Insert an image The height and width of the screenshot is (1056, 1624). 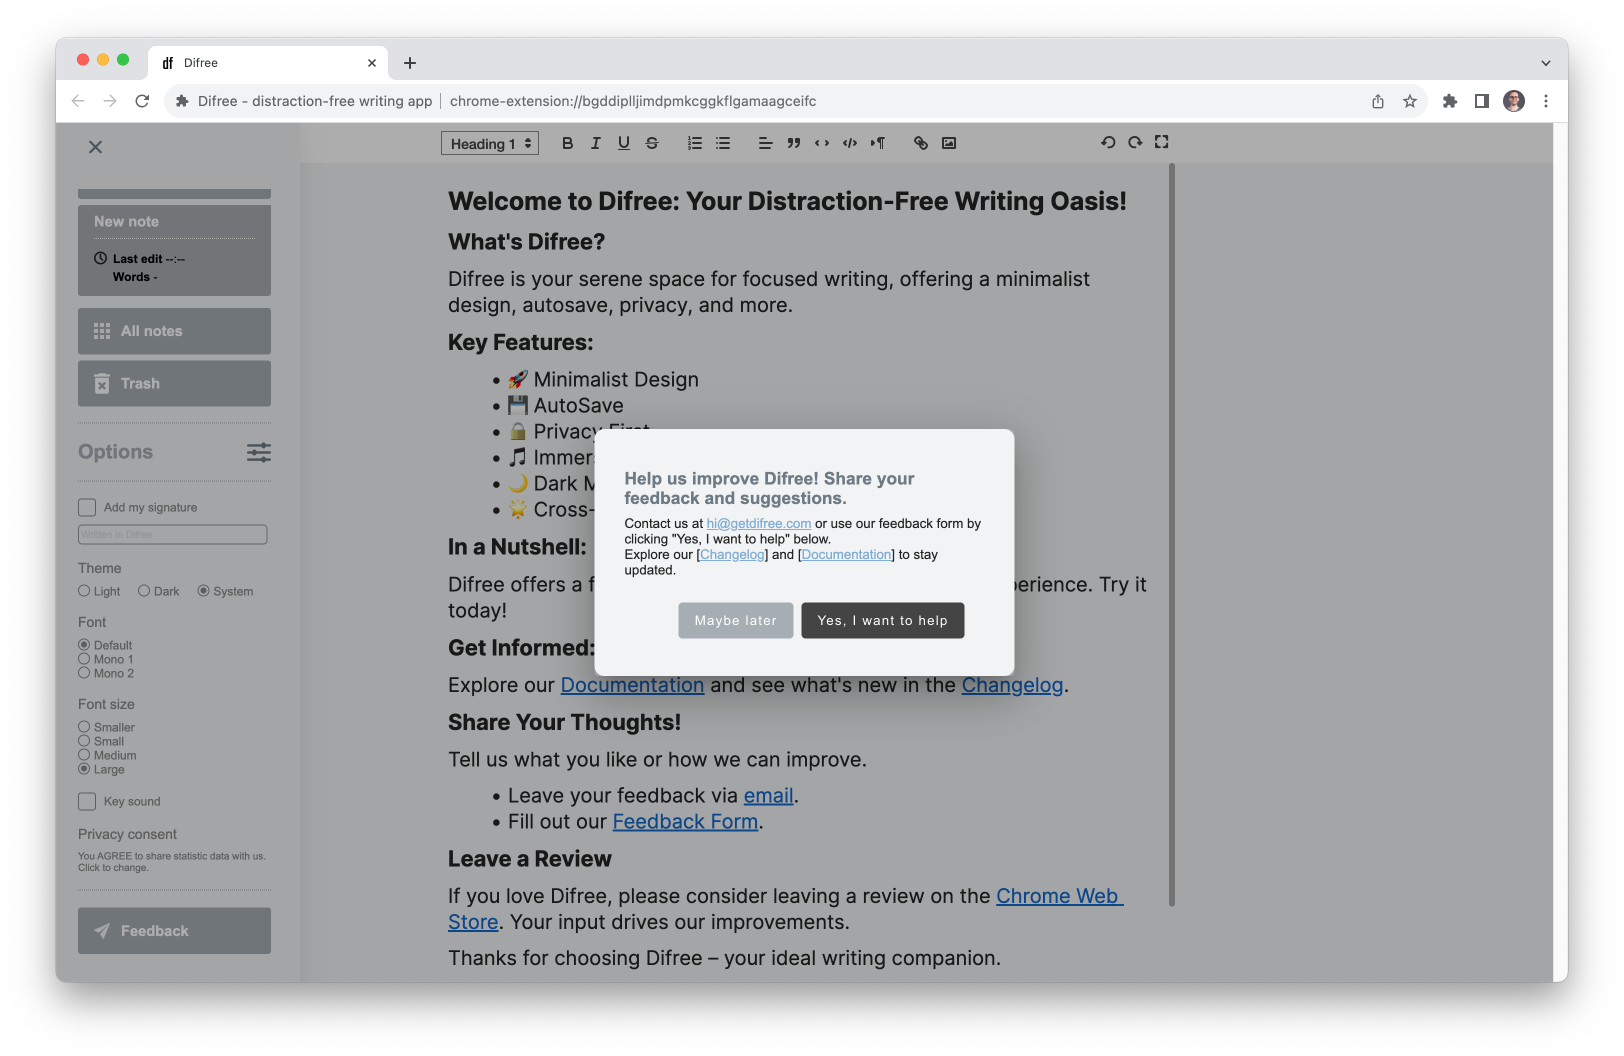[949, 143]
